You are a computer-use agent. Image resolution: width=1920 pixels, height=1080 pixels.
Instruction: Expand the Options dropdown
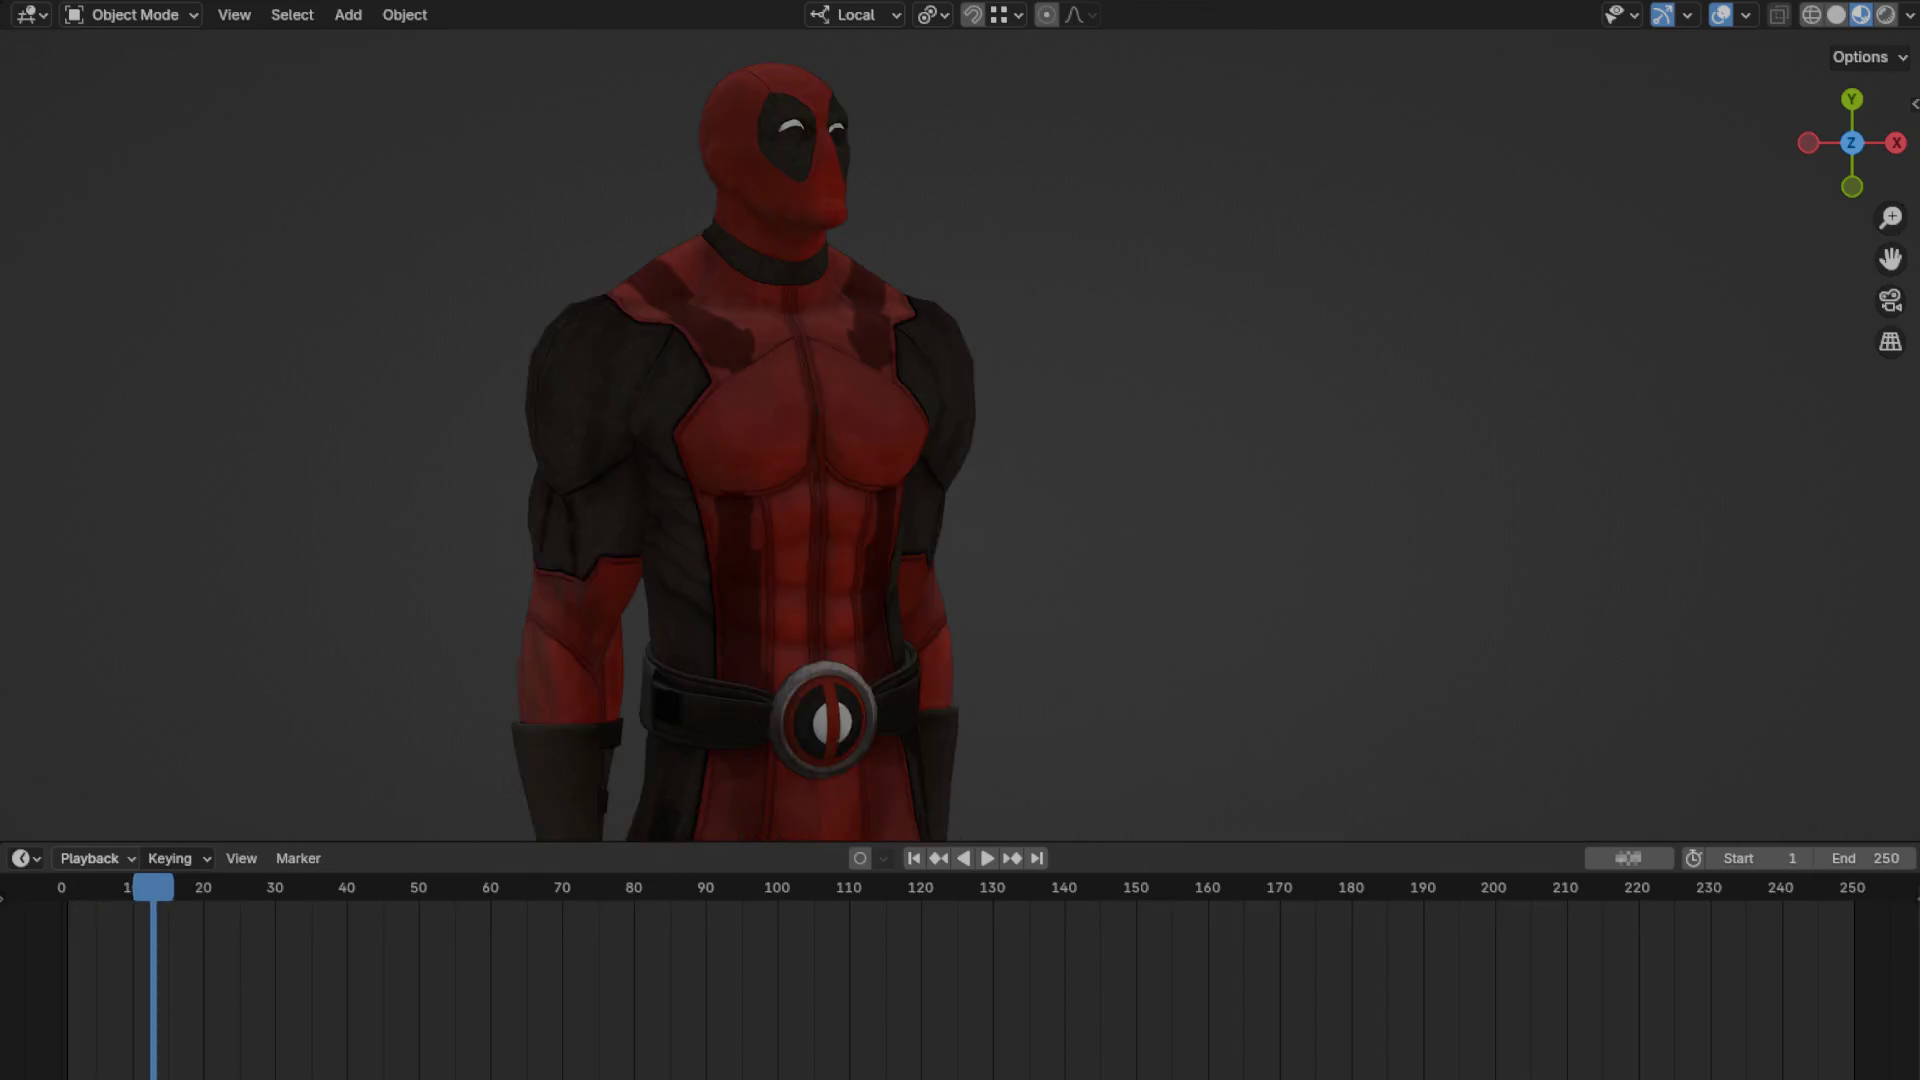point(1869,57)
